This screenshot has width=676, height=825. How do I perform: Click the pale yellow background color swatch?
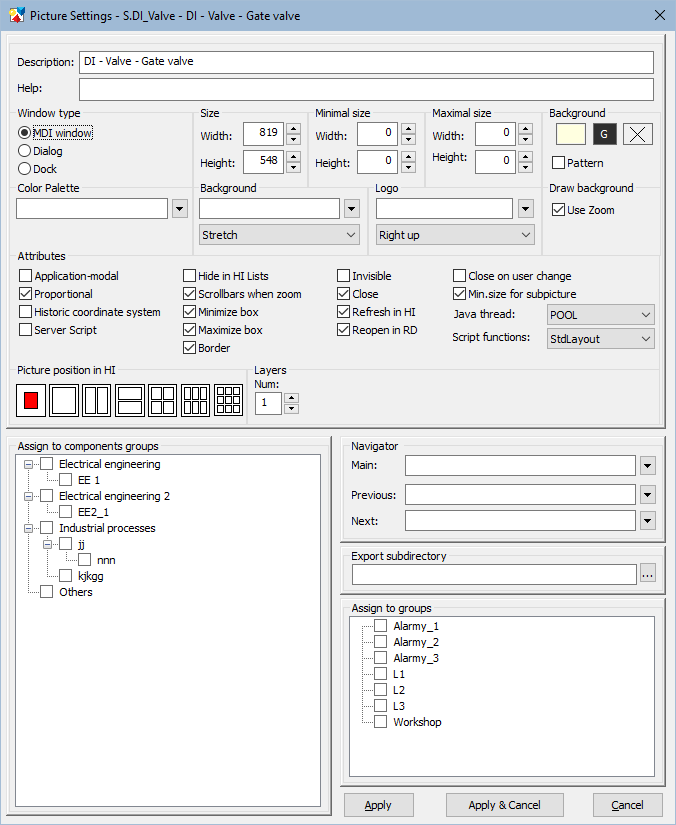point(570,134)
